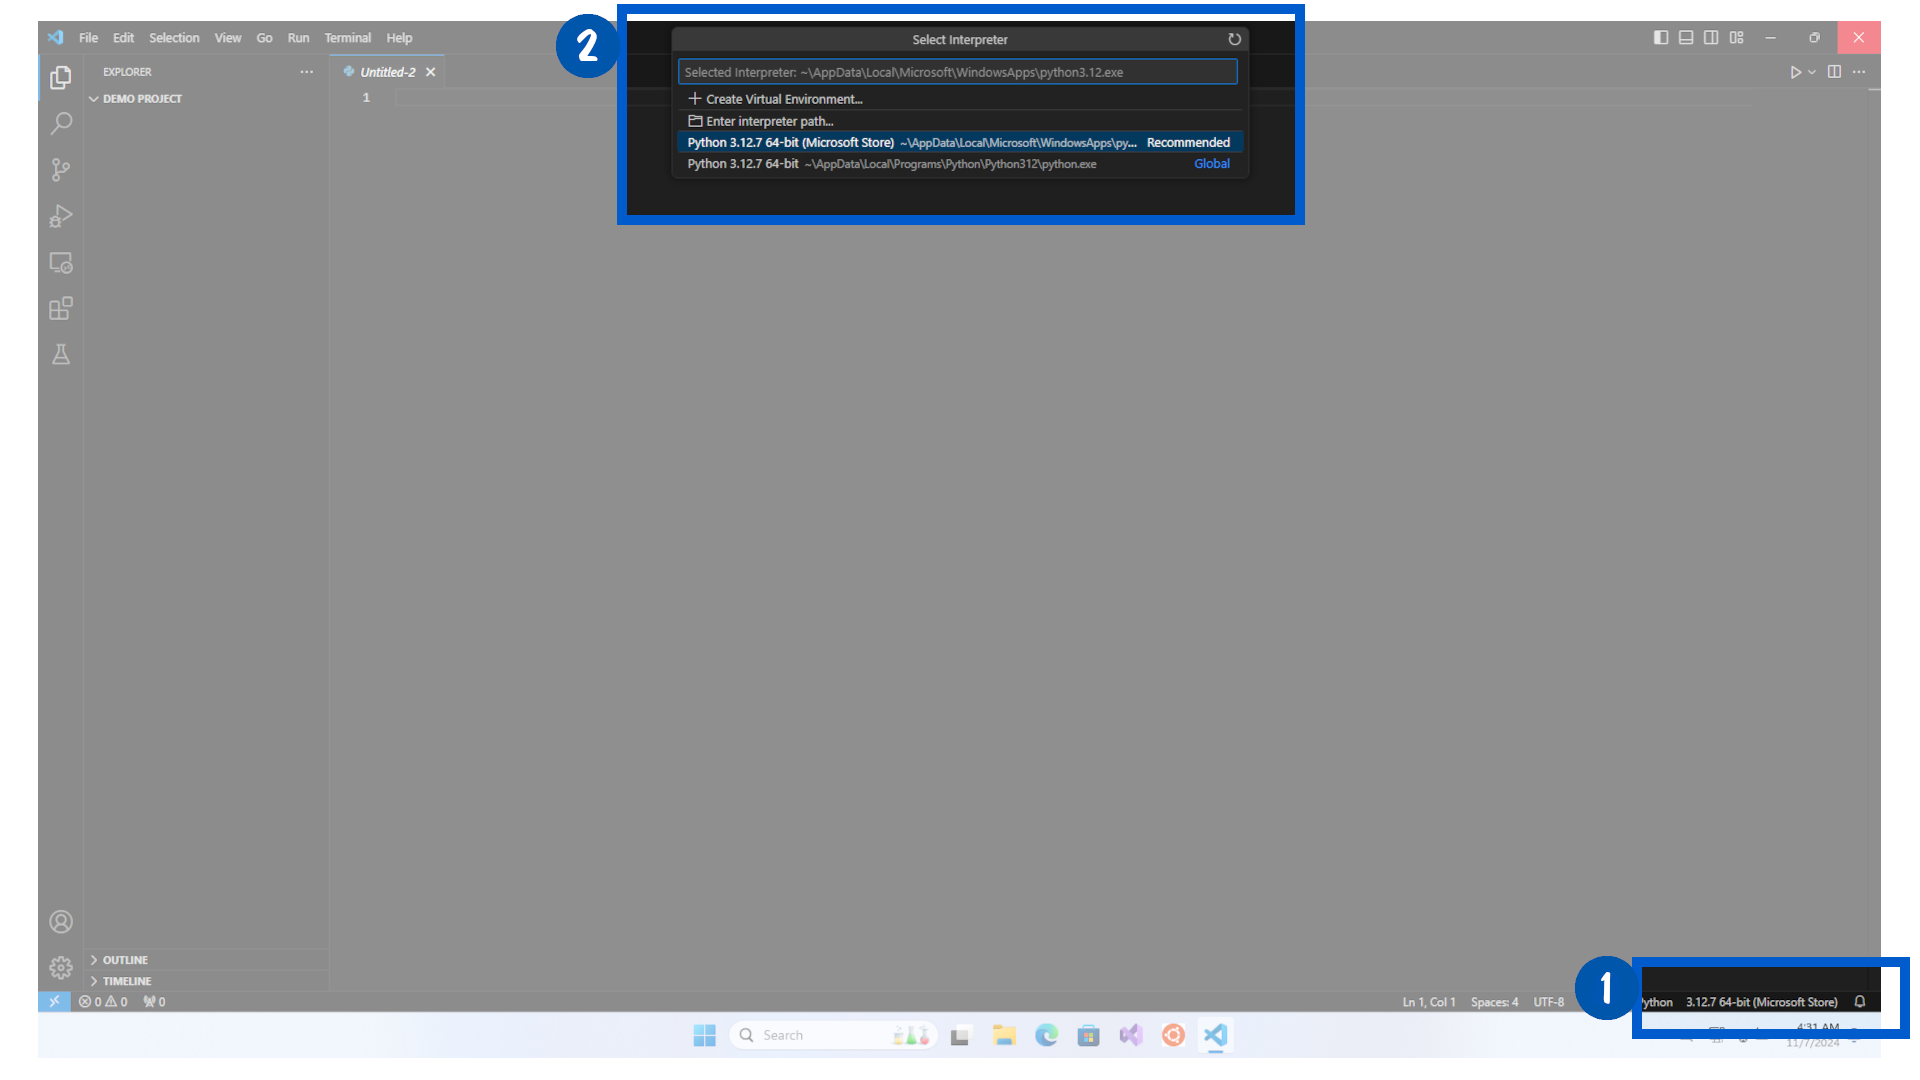Select the Untitled-2 editor tab
The image size is (1920, 1080).
[388, 71]
